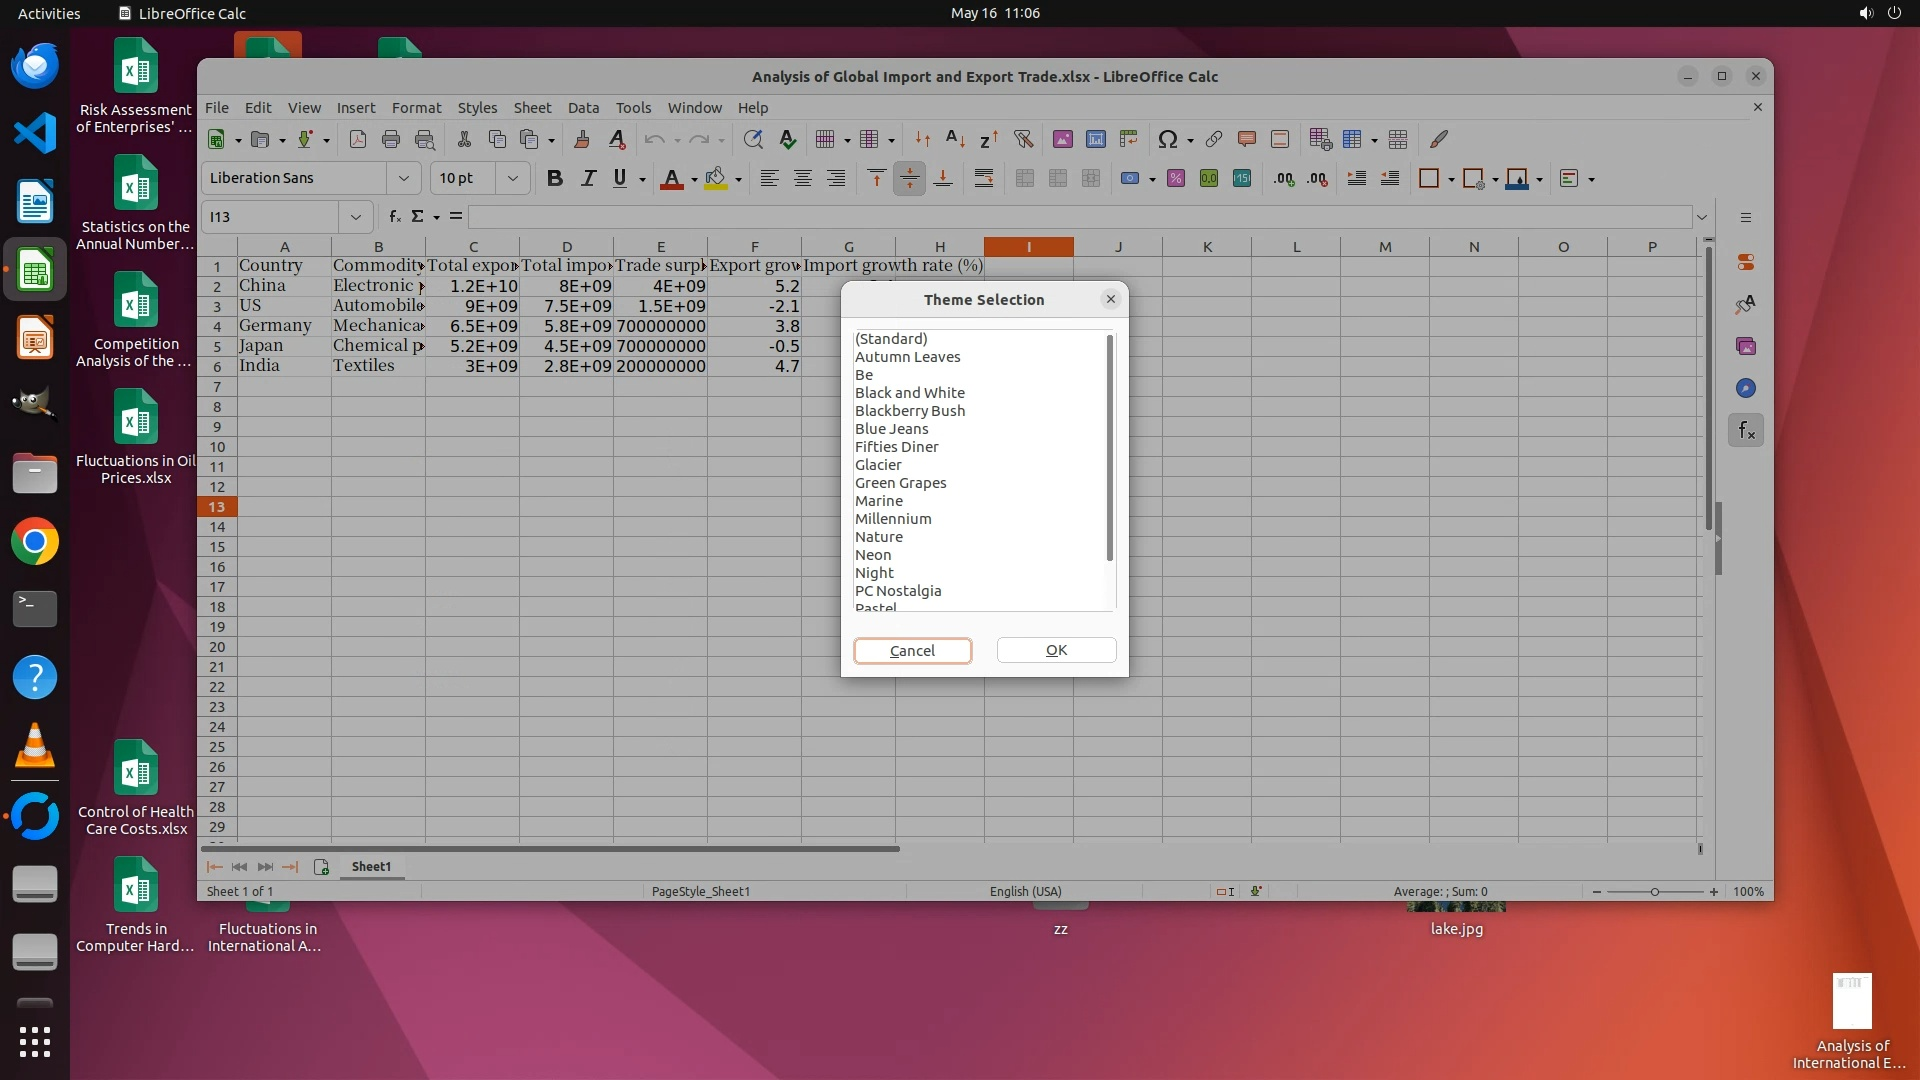This screenshot has width=1920, height=1080.
Task: Open the Data menu
Action: (x=583, y=108)
